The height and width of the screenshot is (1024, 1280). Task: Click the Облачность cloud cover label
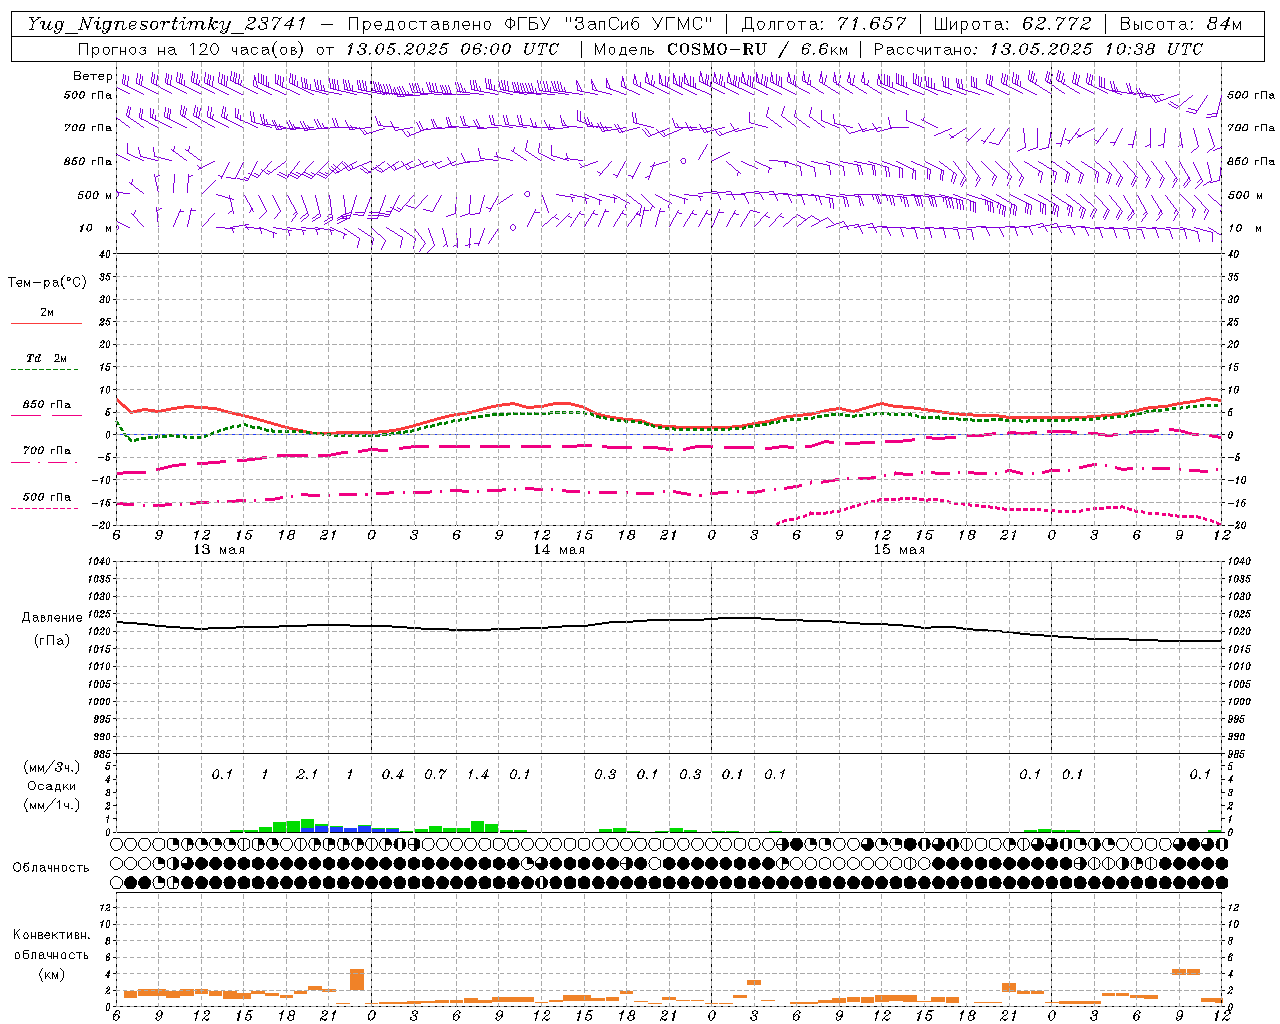pos(51,868)
